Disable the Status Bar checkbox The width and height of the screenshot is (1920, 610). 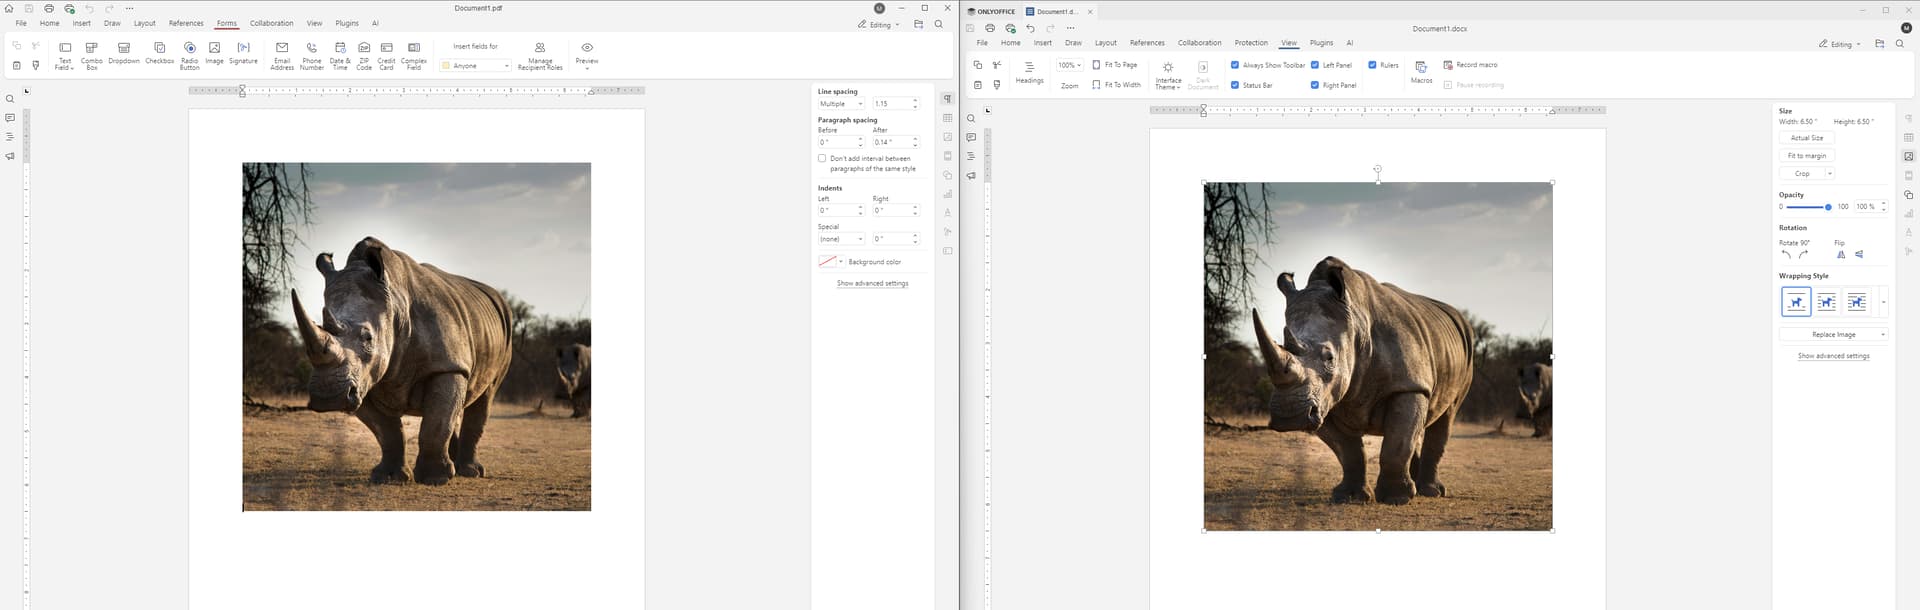pos(1235,85)
